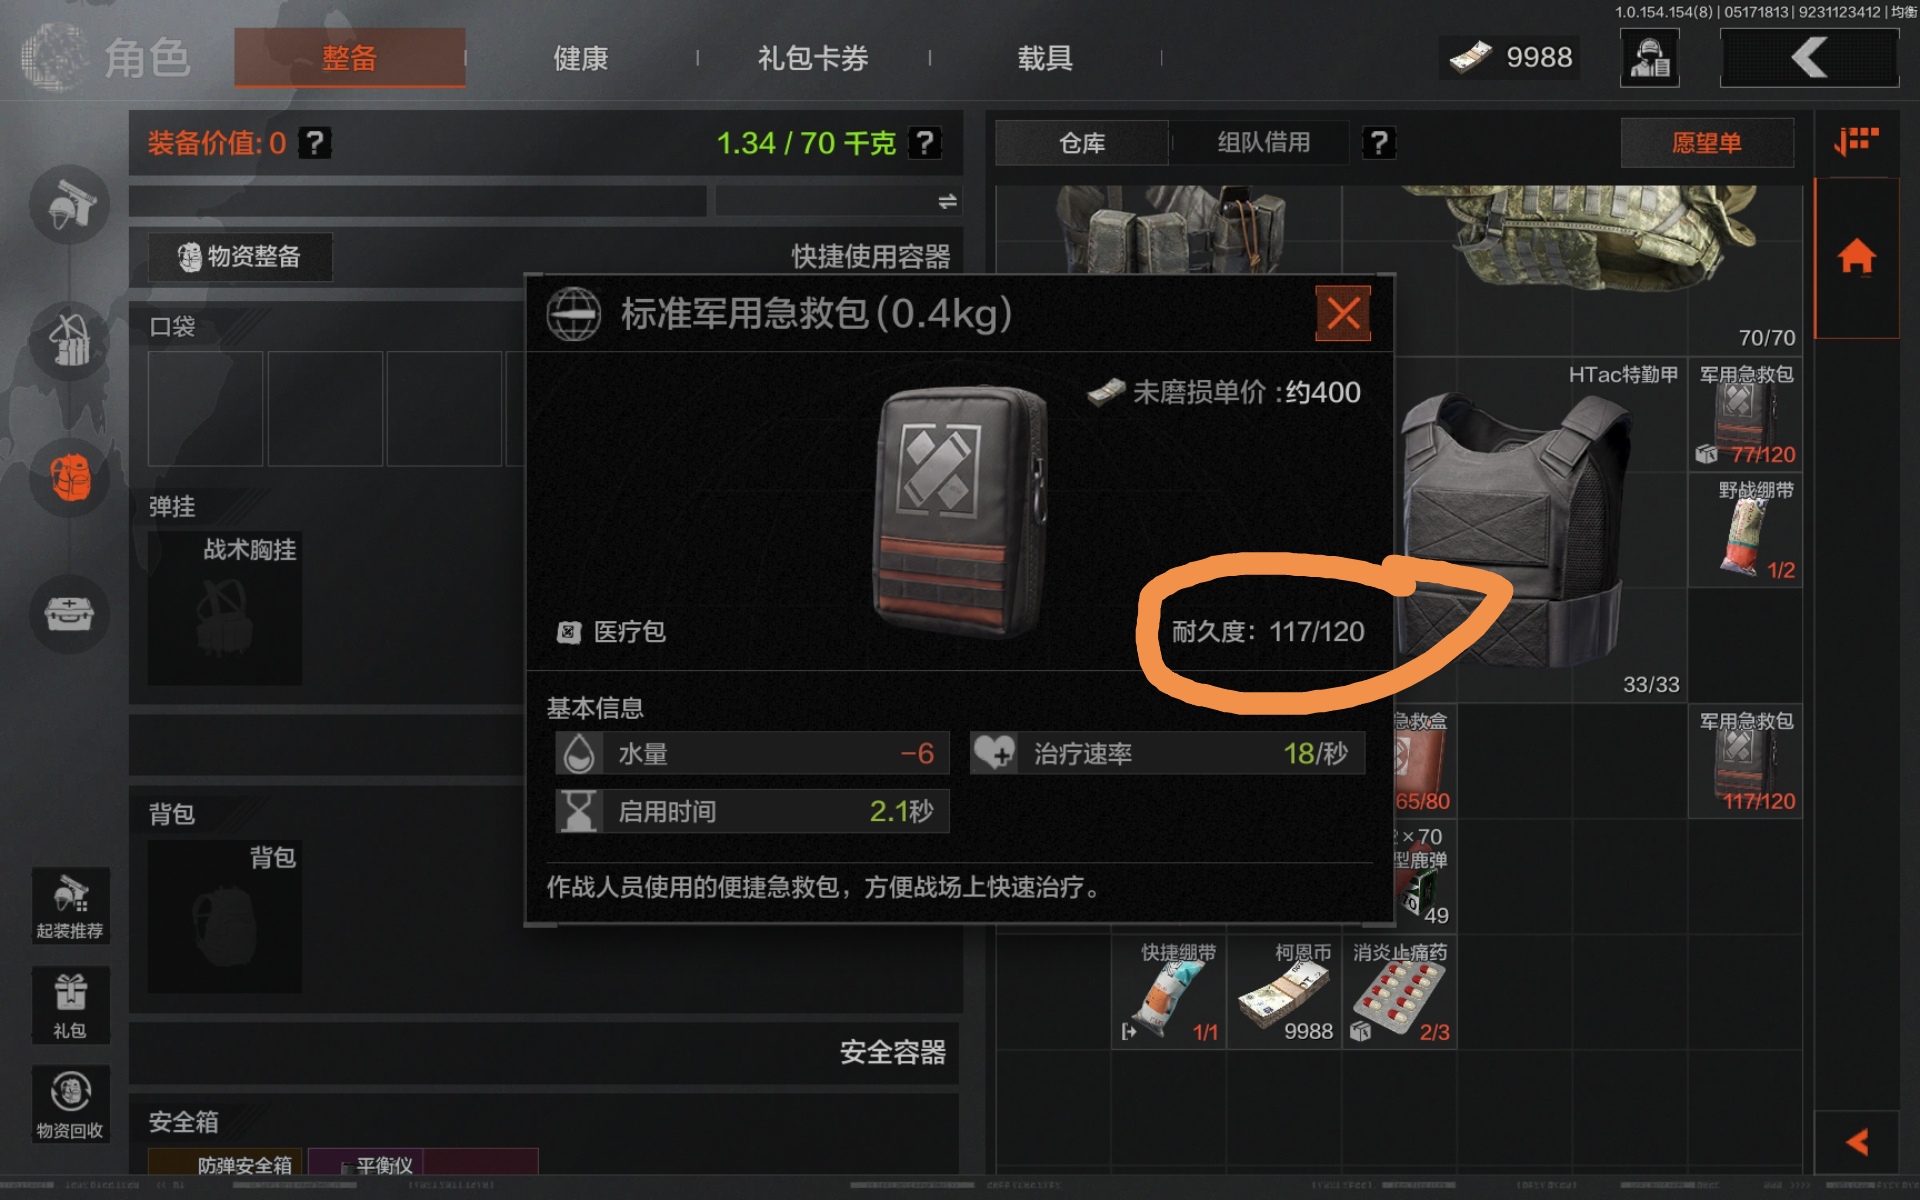Close the military first aid kit popup
Viewport: 1920px width, 1200px height.
point(1342,314)
